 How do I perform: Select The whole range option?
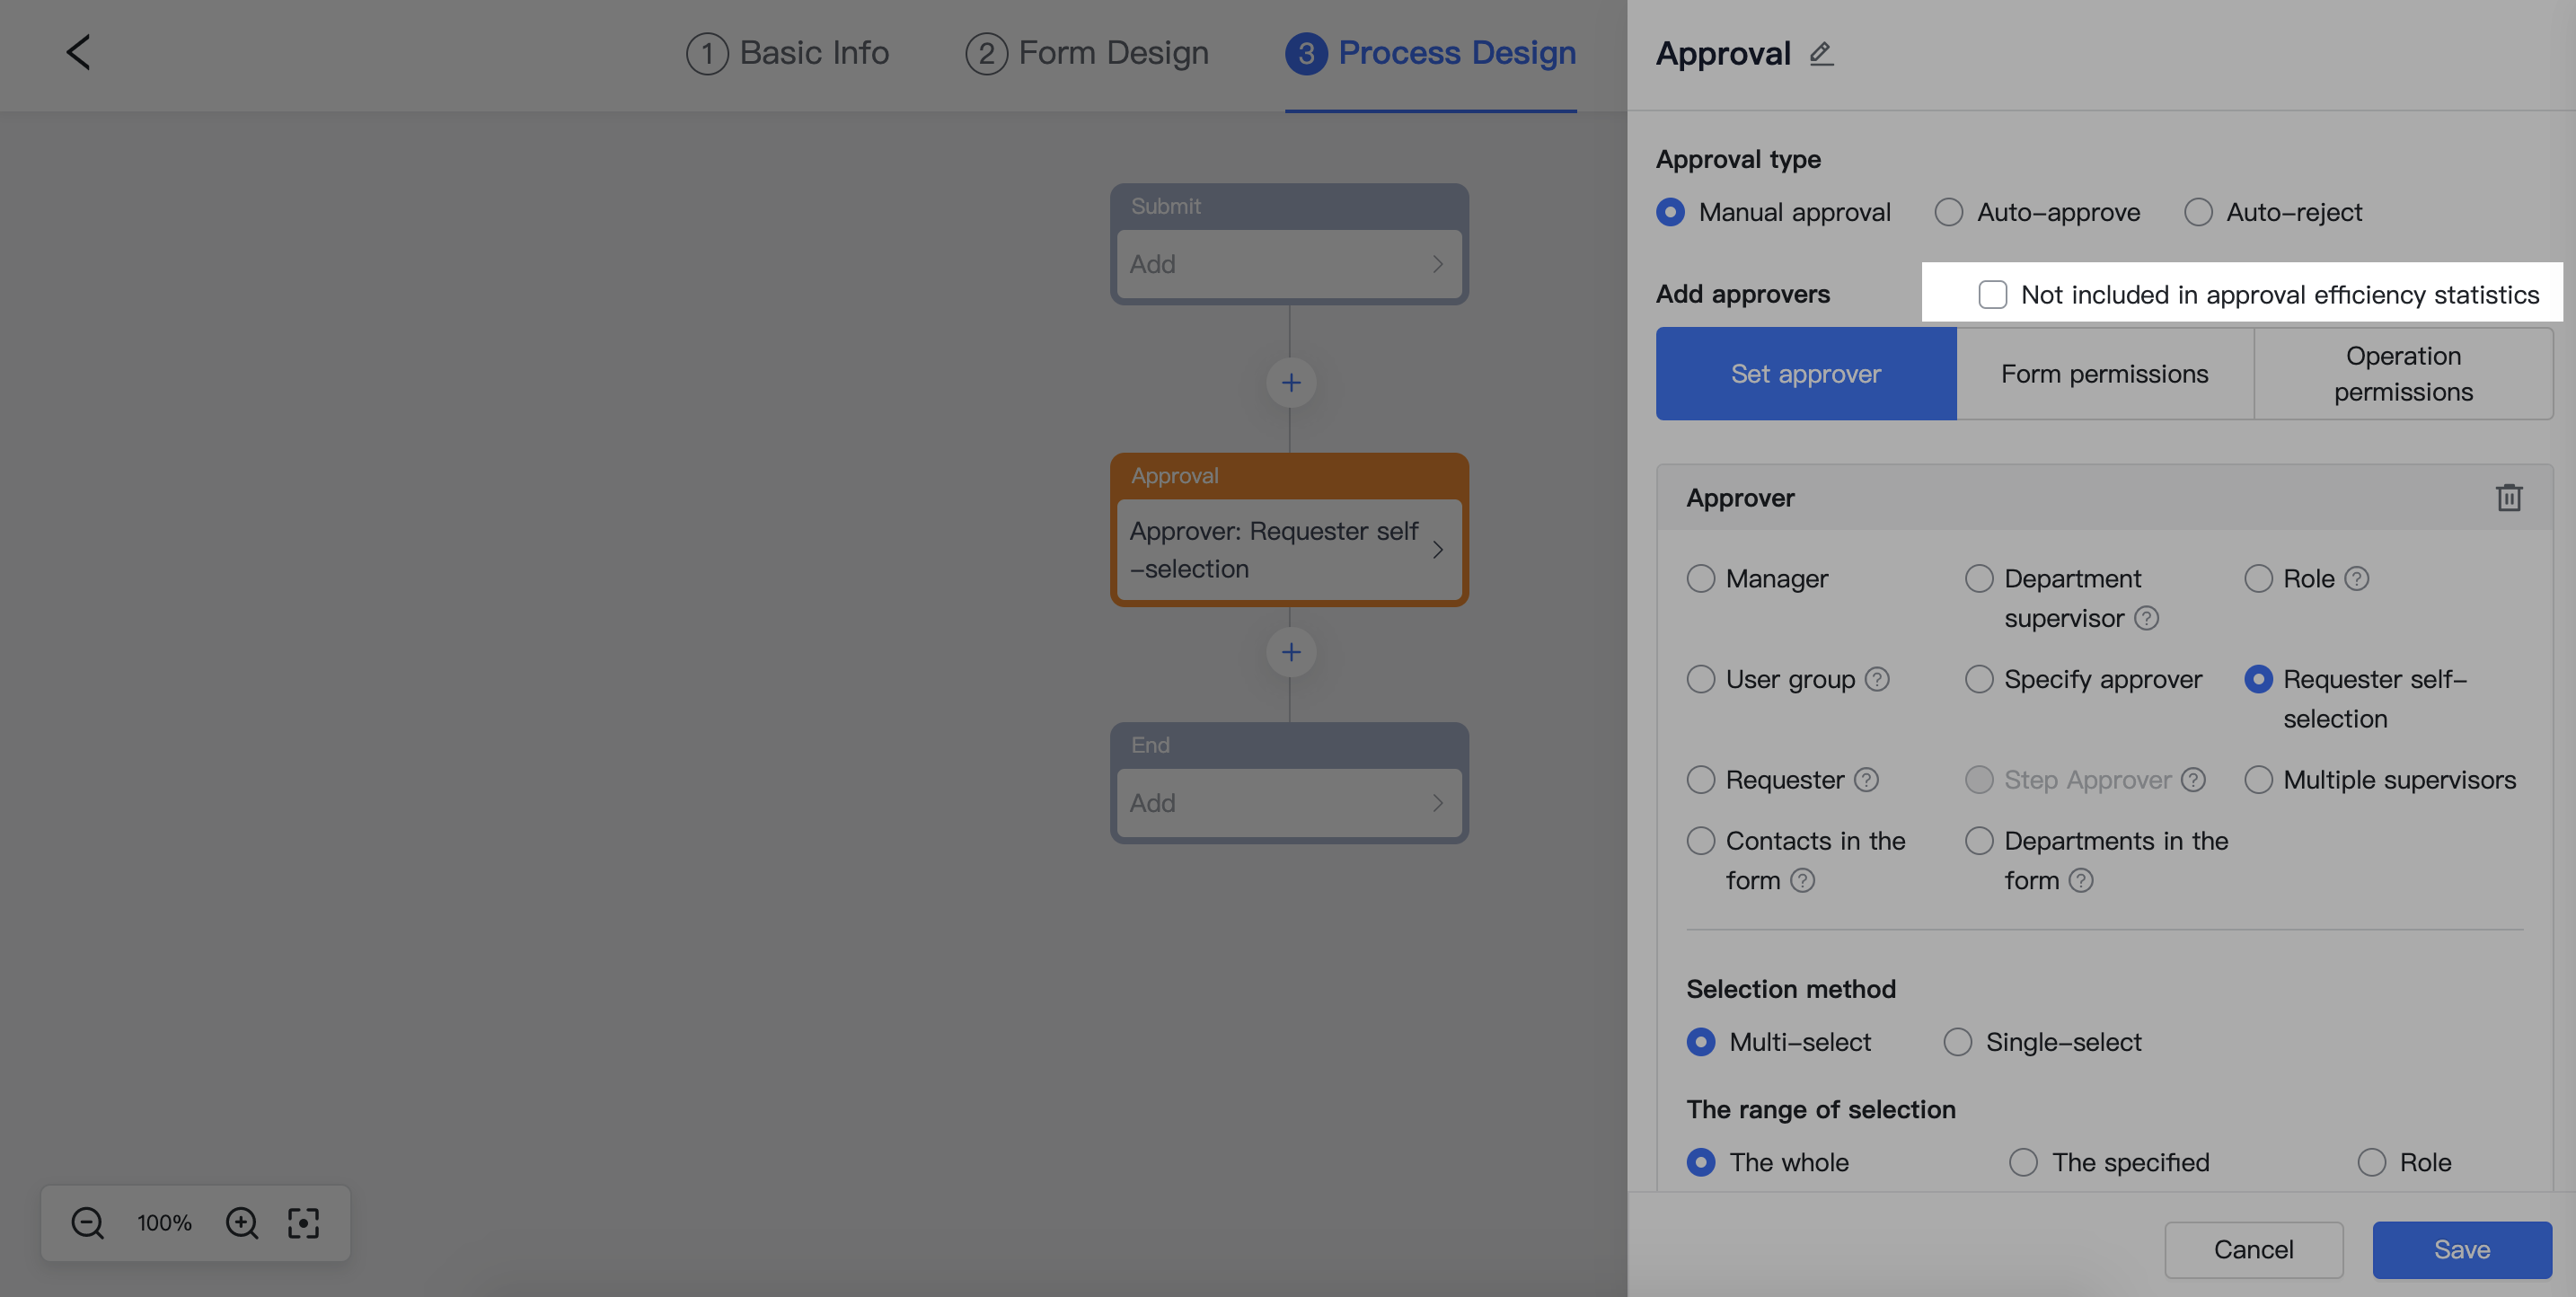click(1700, 1162)
